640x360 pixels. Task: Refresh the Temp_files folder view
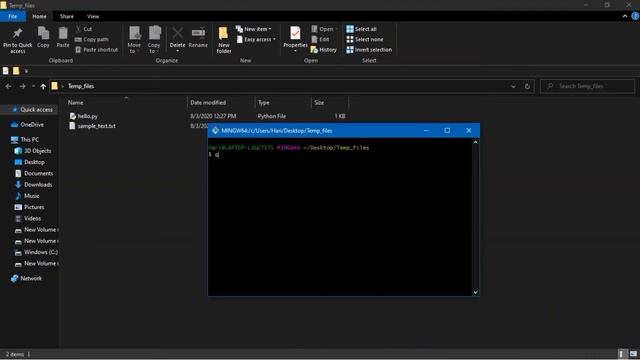point(527,86)
